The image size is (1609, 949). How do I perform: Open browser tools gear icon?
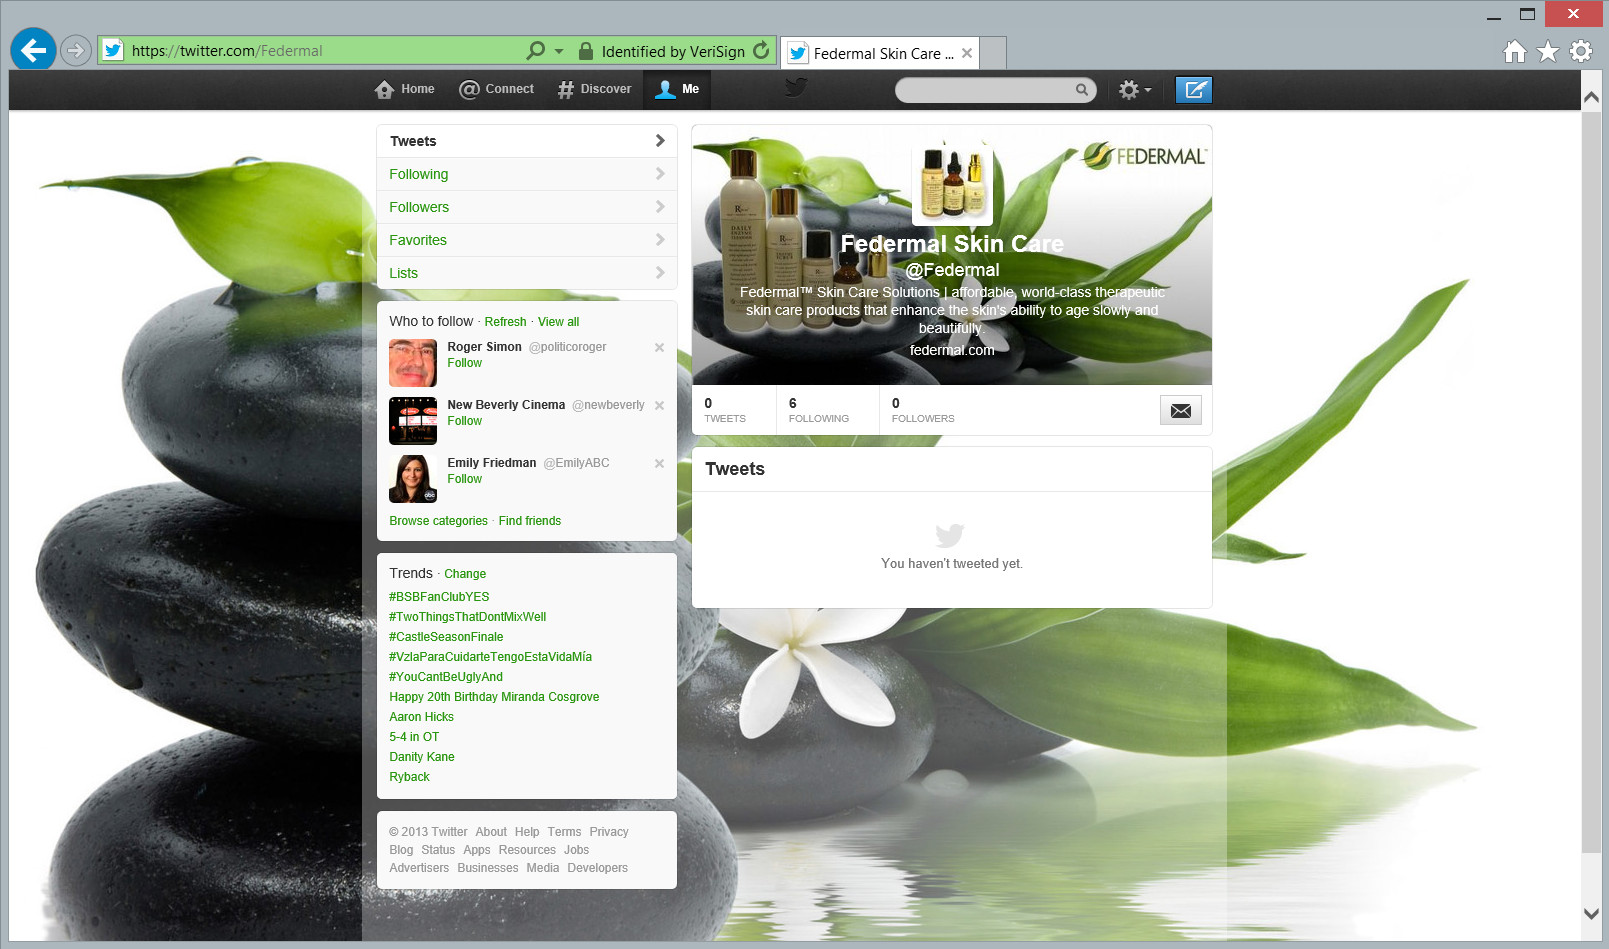1581,51
